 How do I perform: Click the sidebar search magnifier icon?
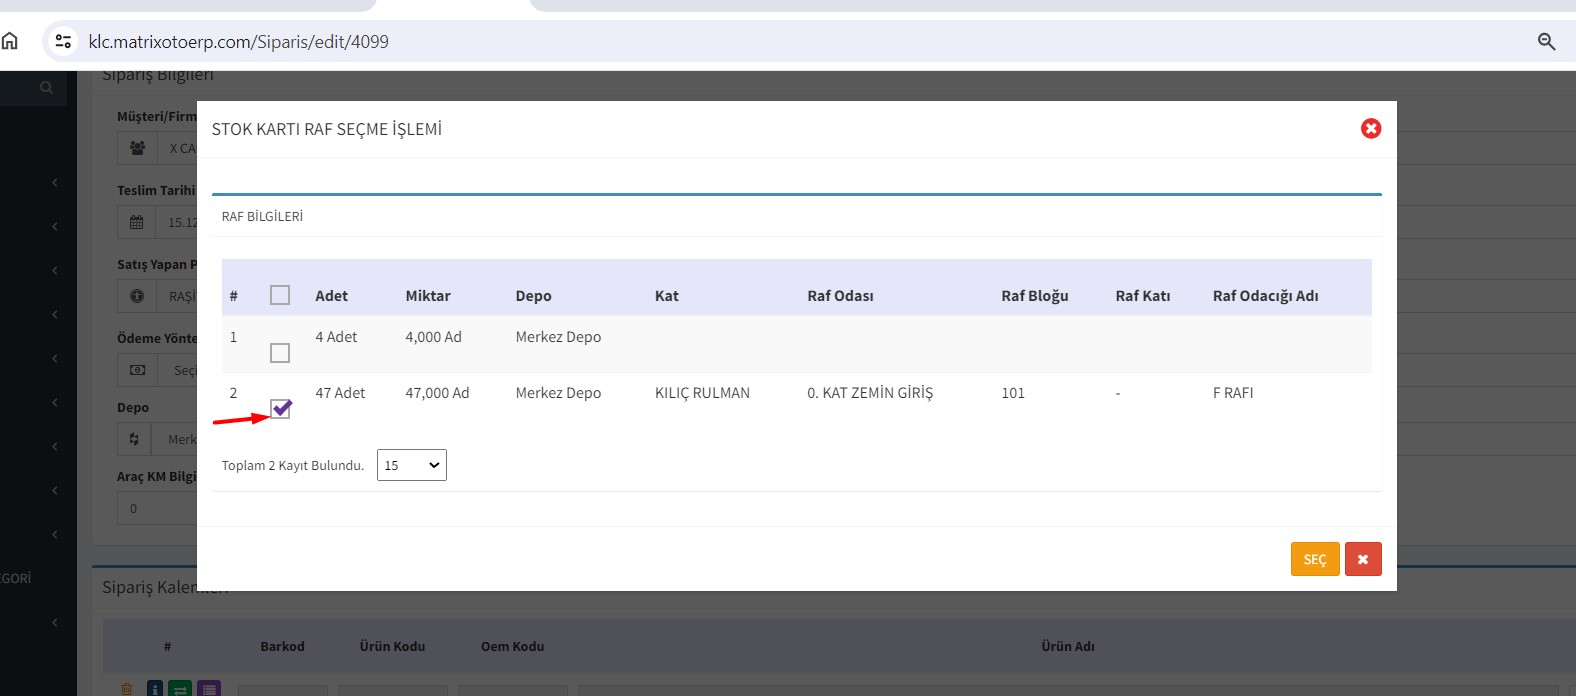[x=46, y=88]
